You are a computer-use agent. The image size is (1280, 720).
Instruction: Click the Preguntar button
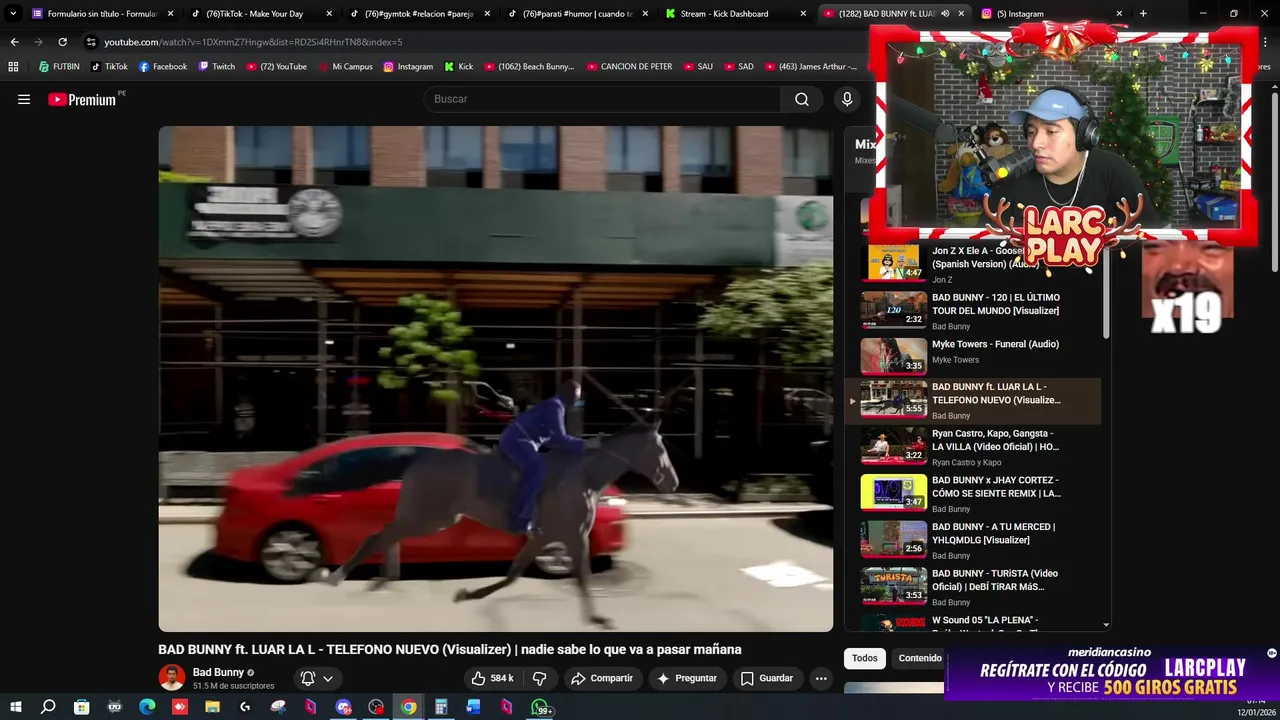coord(686,678)
